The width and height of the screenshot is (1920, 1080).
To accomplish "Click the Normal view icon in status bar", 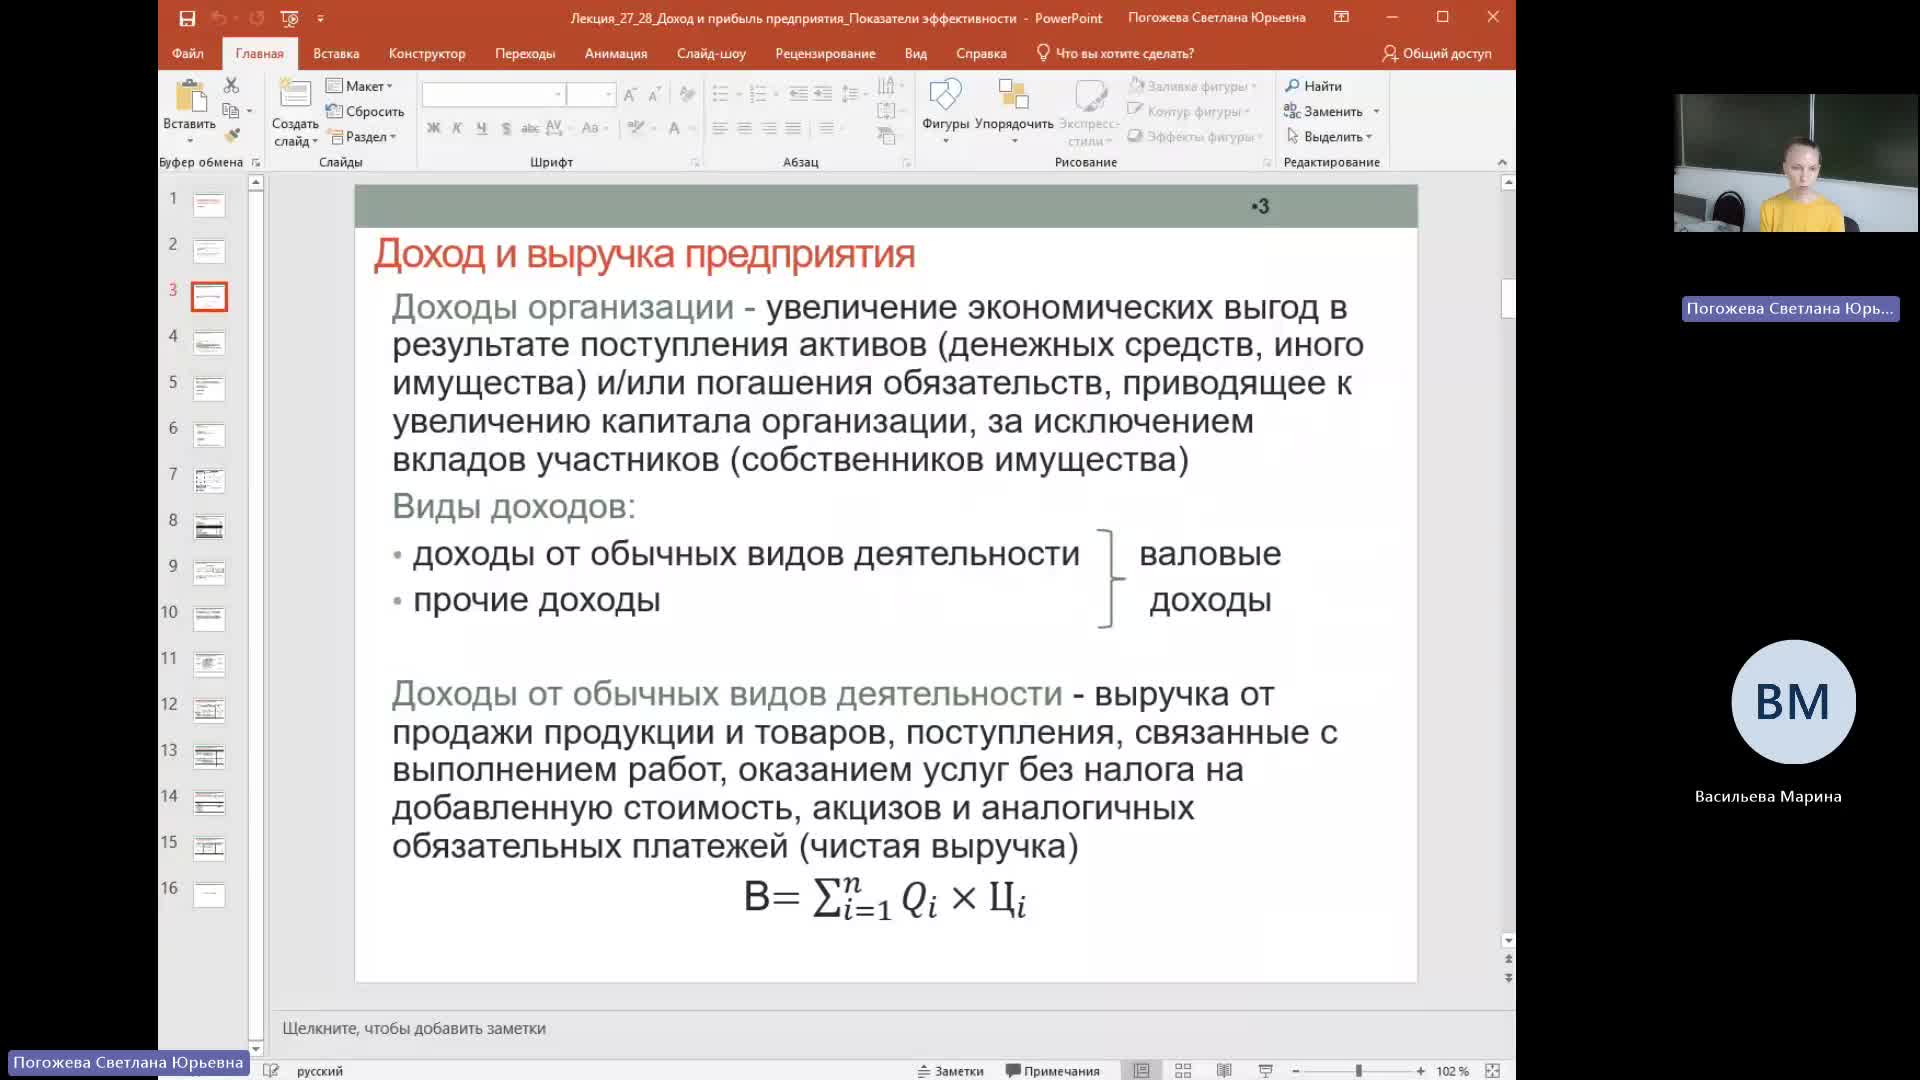I will [x=1141, y=1071].
